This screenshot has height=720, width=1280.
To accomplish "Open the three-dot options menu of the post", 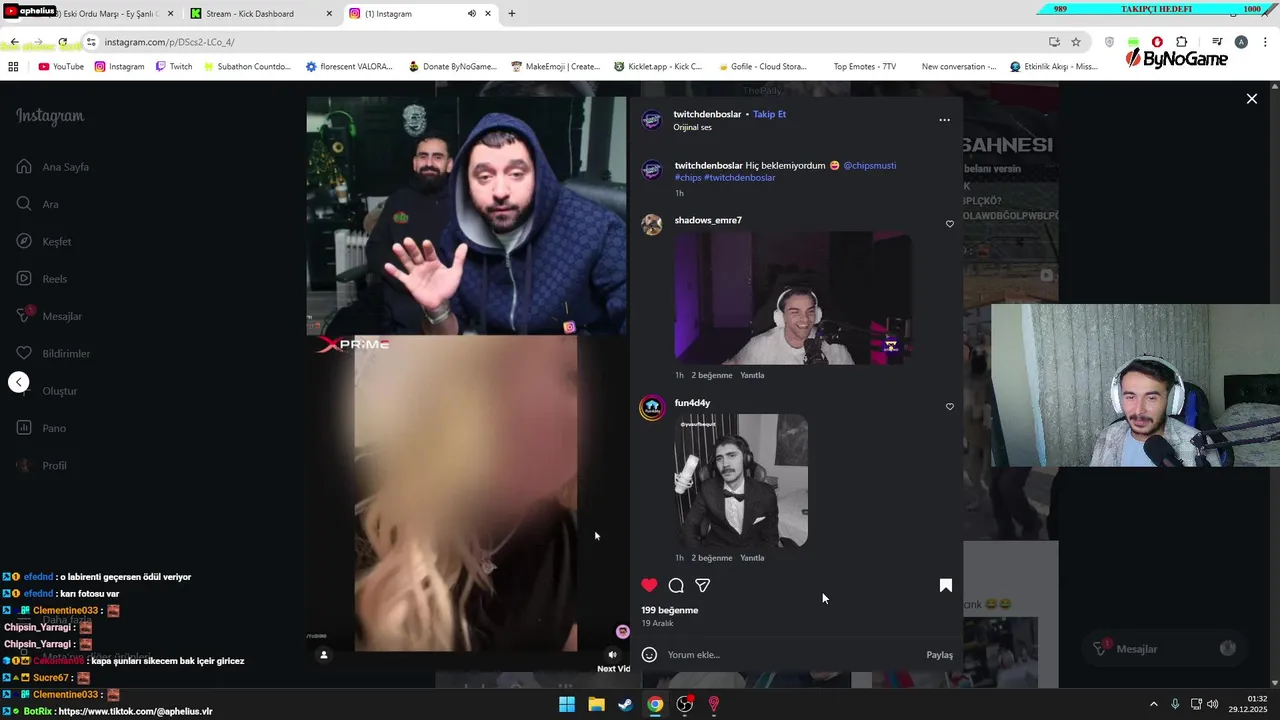I will pos(944,120).
